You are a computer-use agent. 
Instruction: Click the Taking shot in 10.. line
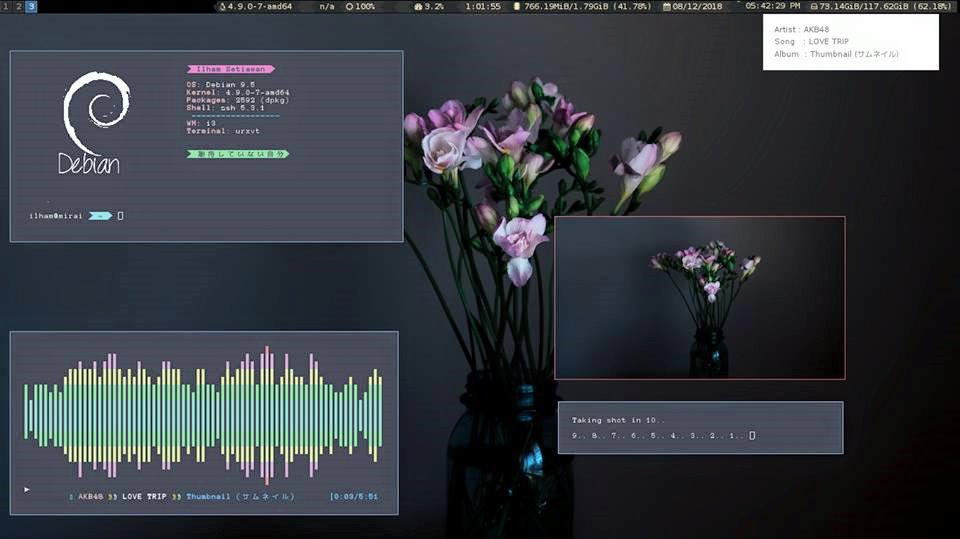618,420
